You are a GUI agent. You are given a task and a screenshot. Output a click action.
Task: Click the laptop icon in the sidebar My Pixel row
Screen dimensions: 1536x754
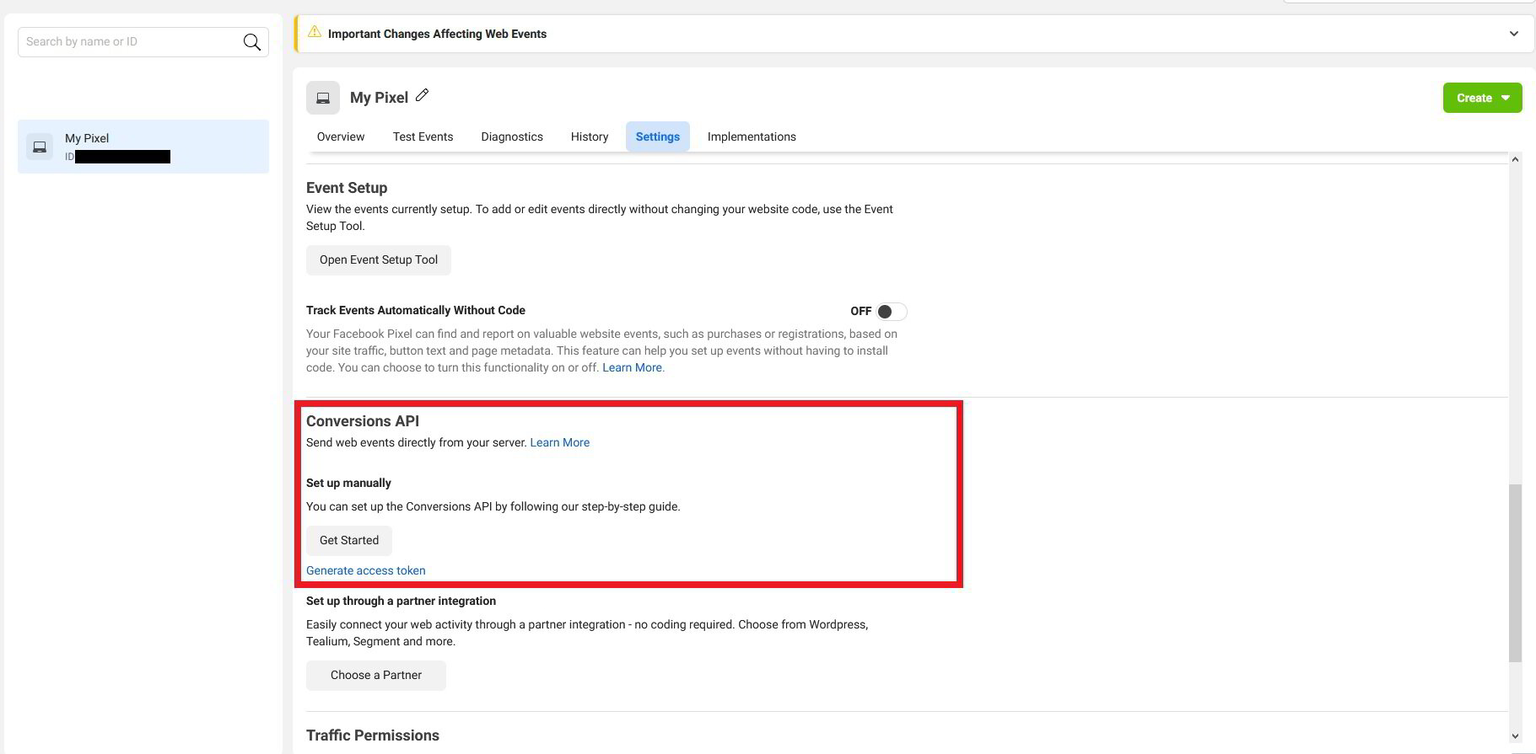[x=40, y=147]
